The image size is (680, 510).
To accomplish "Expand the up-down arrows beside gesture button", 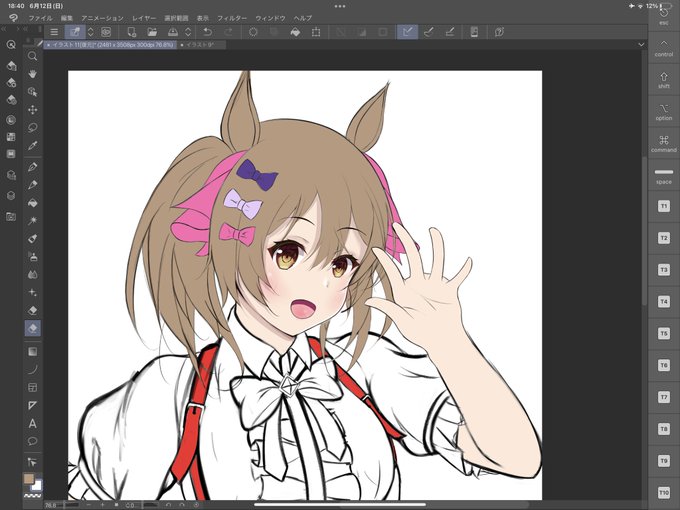I will (91, 32).
